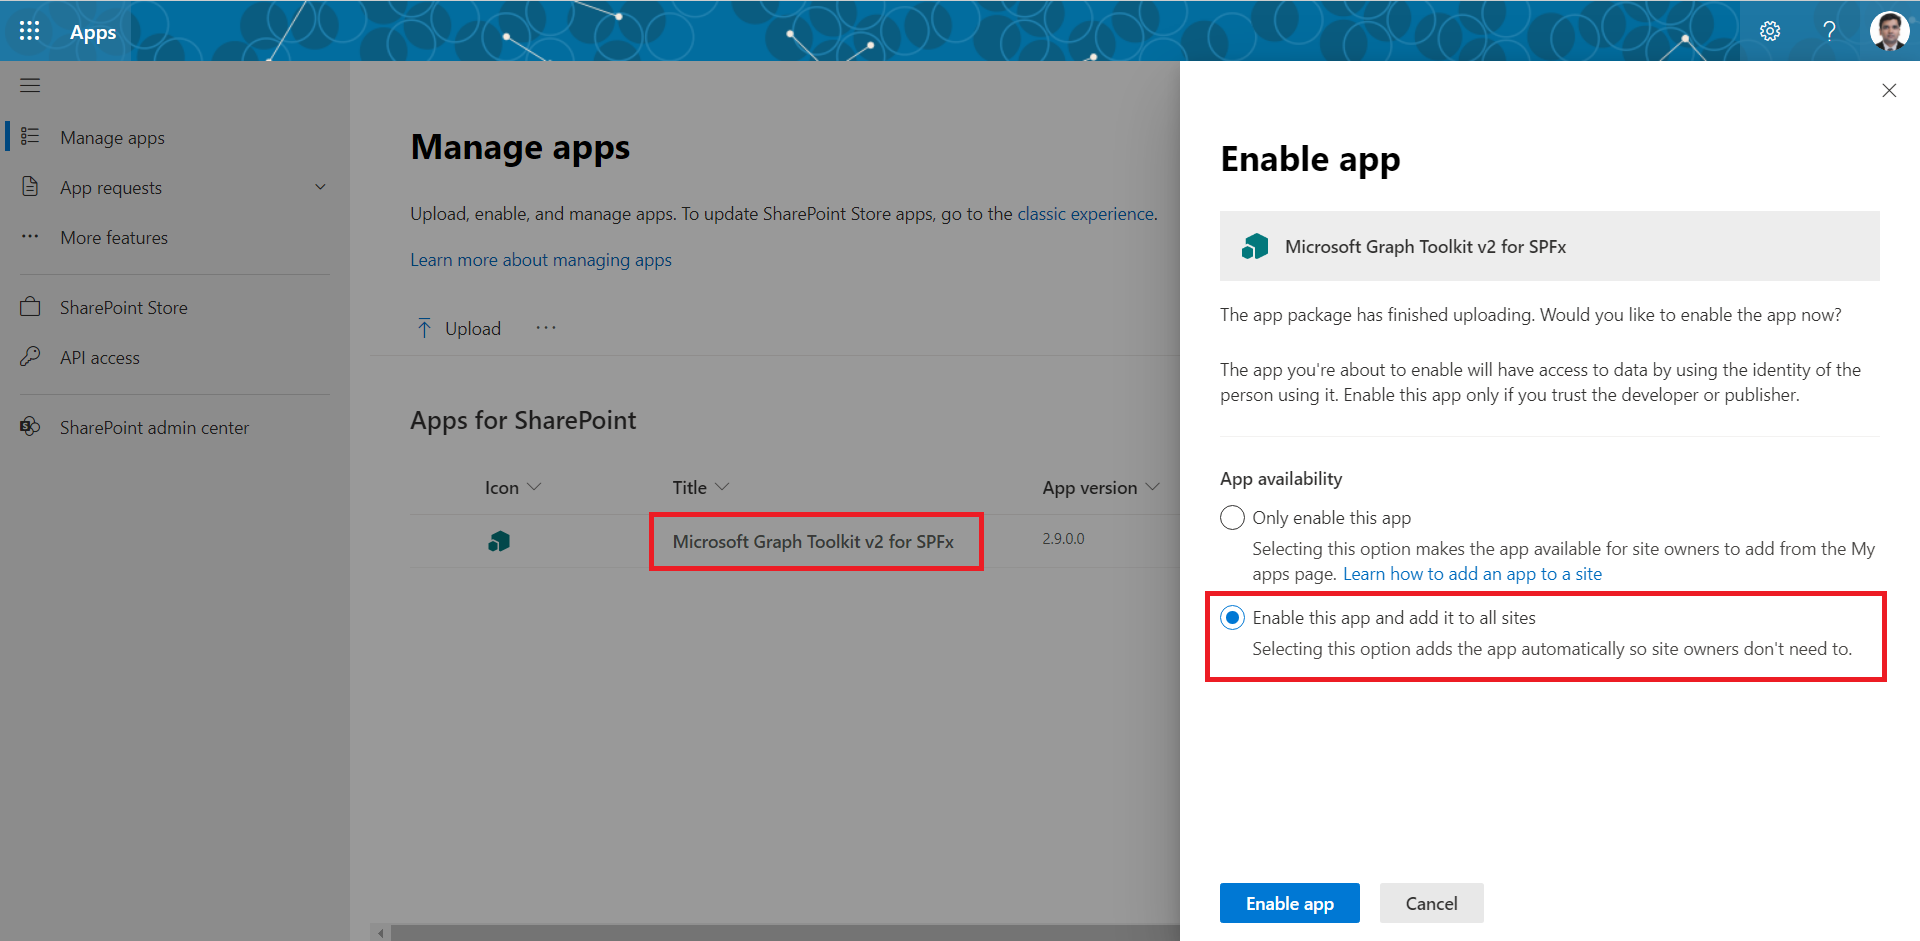
Task: Click the upload arrow icon
Action: click(424, 329)
